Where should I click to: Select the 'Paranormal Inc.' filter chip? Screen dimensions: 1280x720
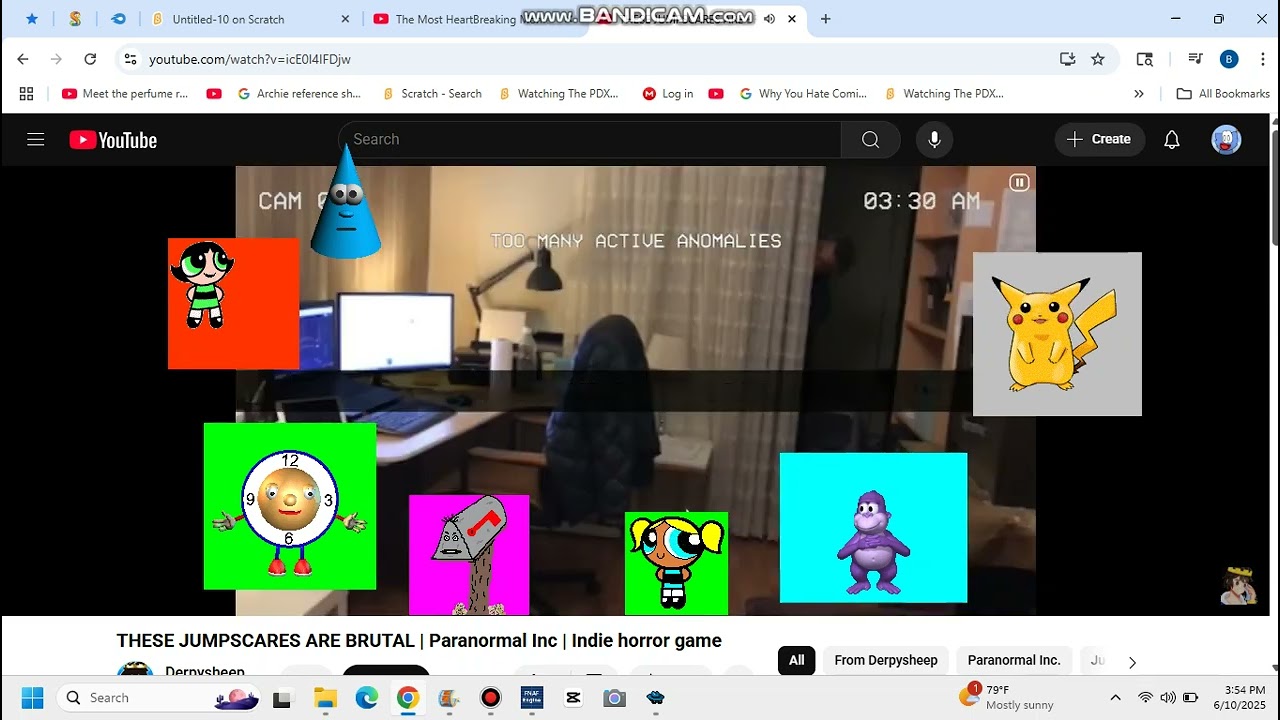[1014, 660]
